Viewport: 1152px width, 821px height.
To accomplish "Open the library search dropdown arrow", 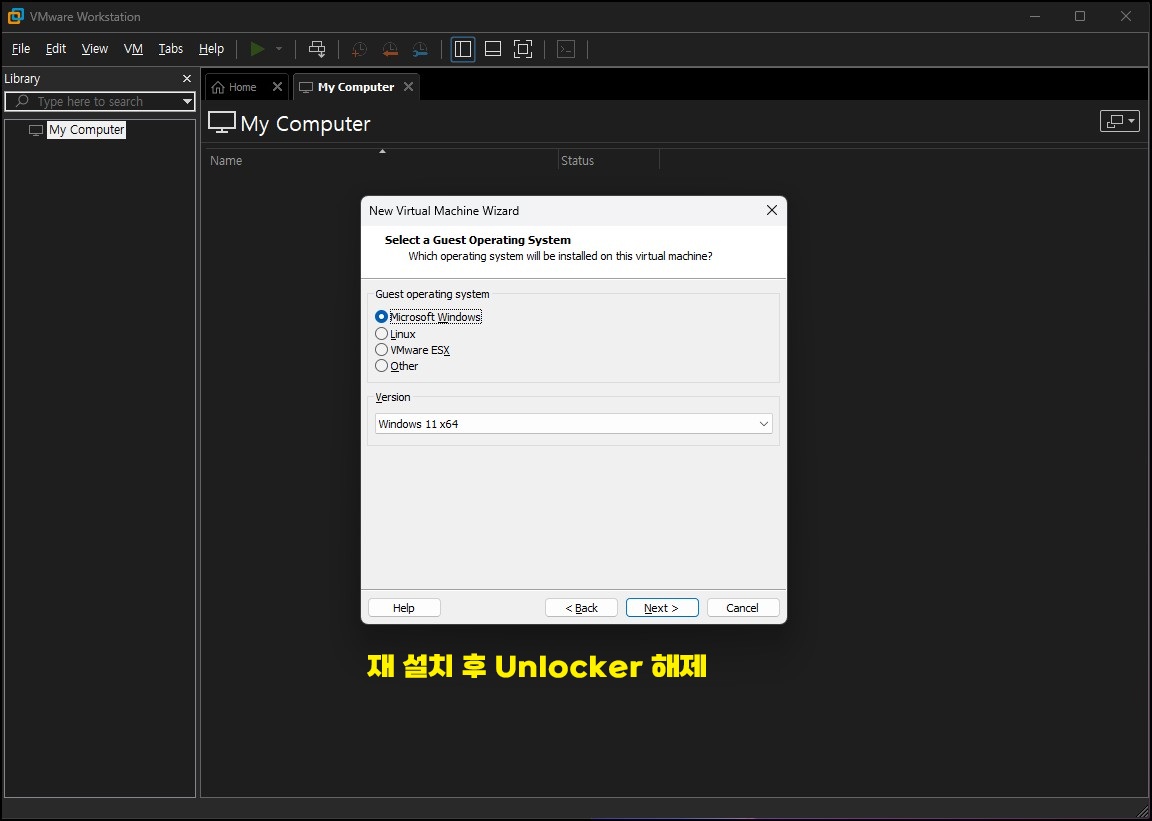I will click(x=187, y=101).
